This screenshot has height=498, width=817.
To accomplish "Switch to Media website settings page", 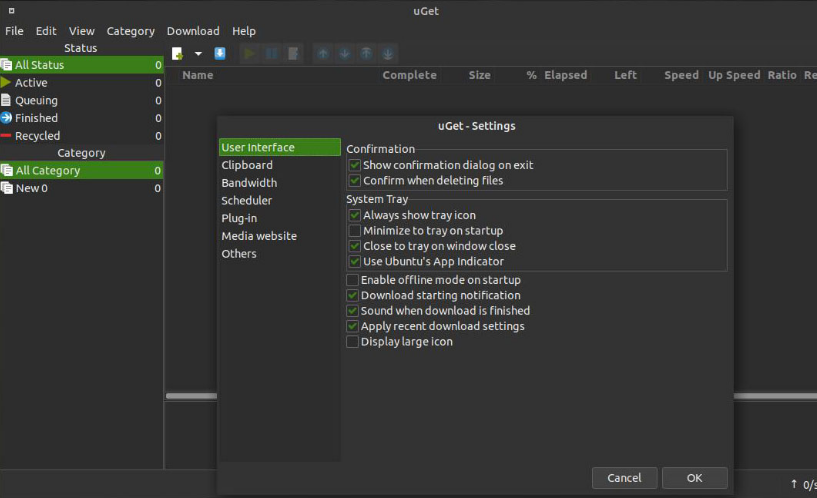I will [280, 236].
